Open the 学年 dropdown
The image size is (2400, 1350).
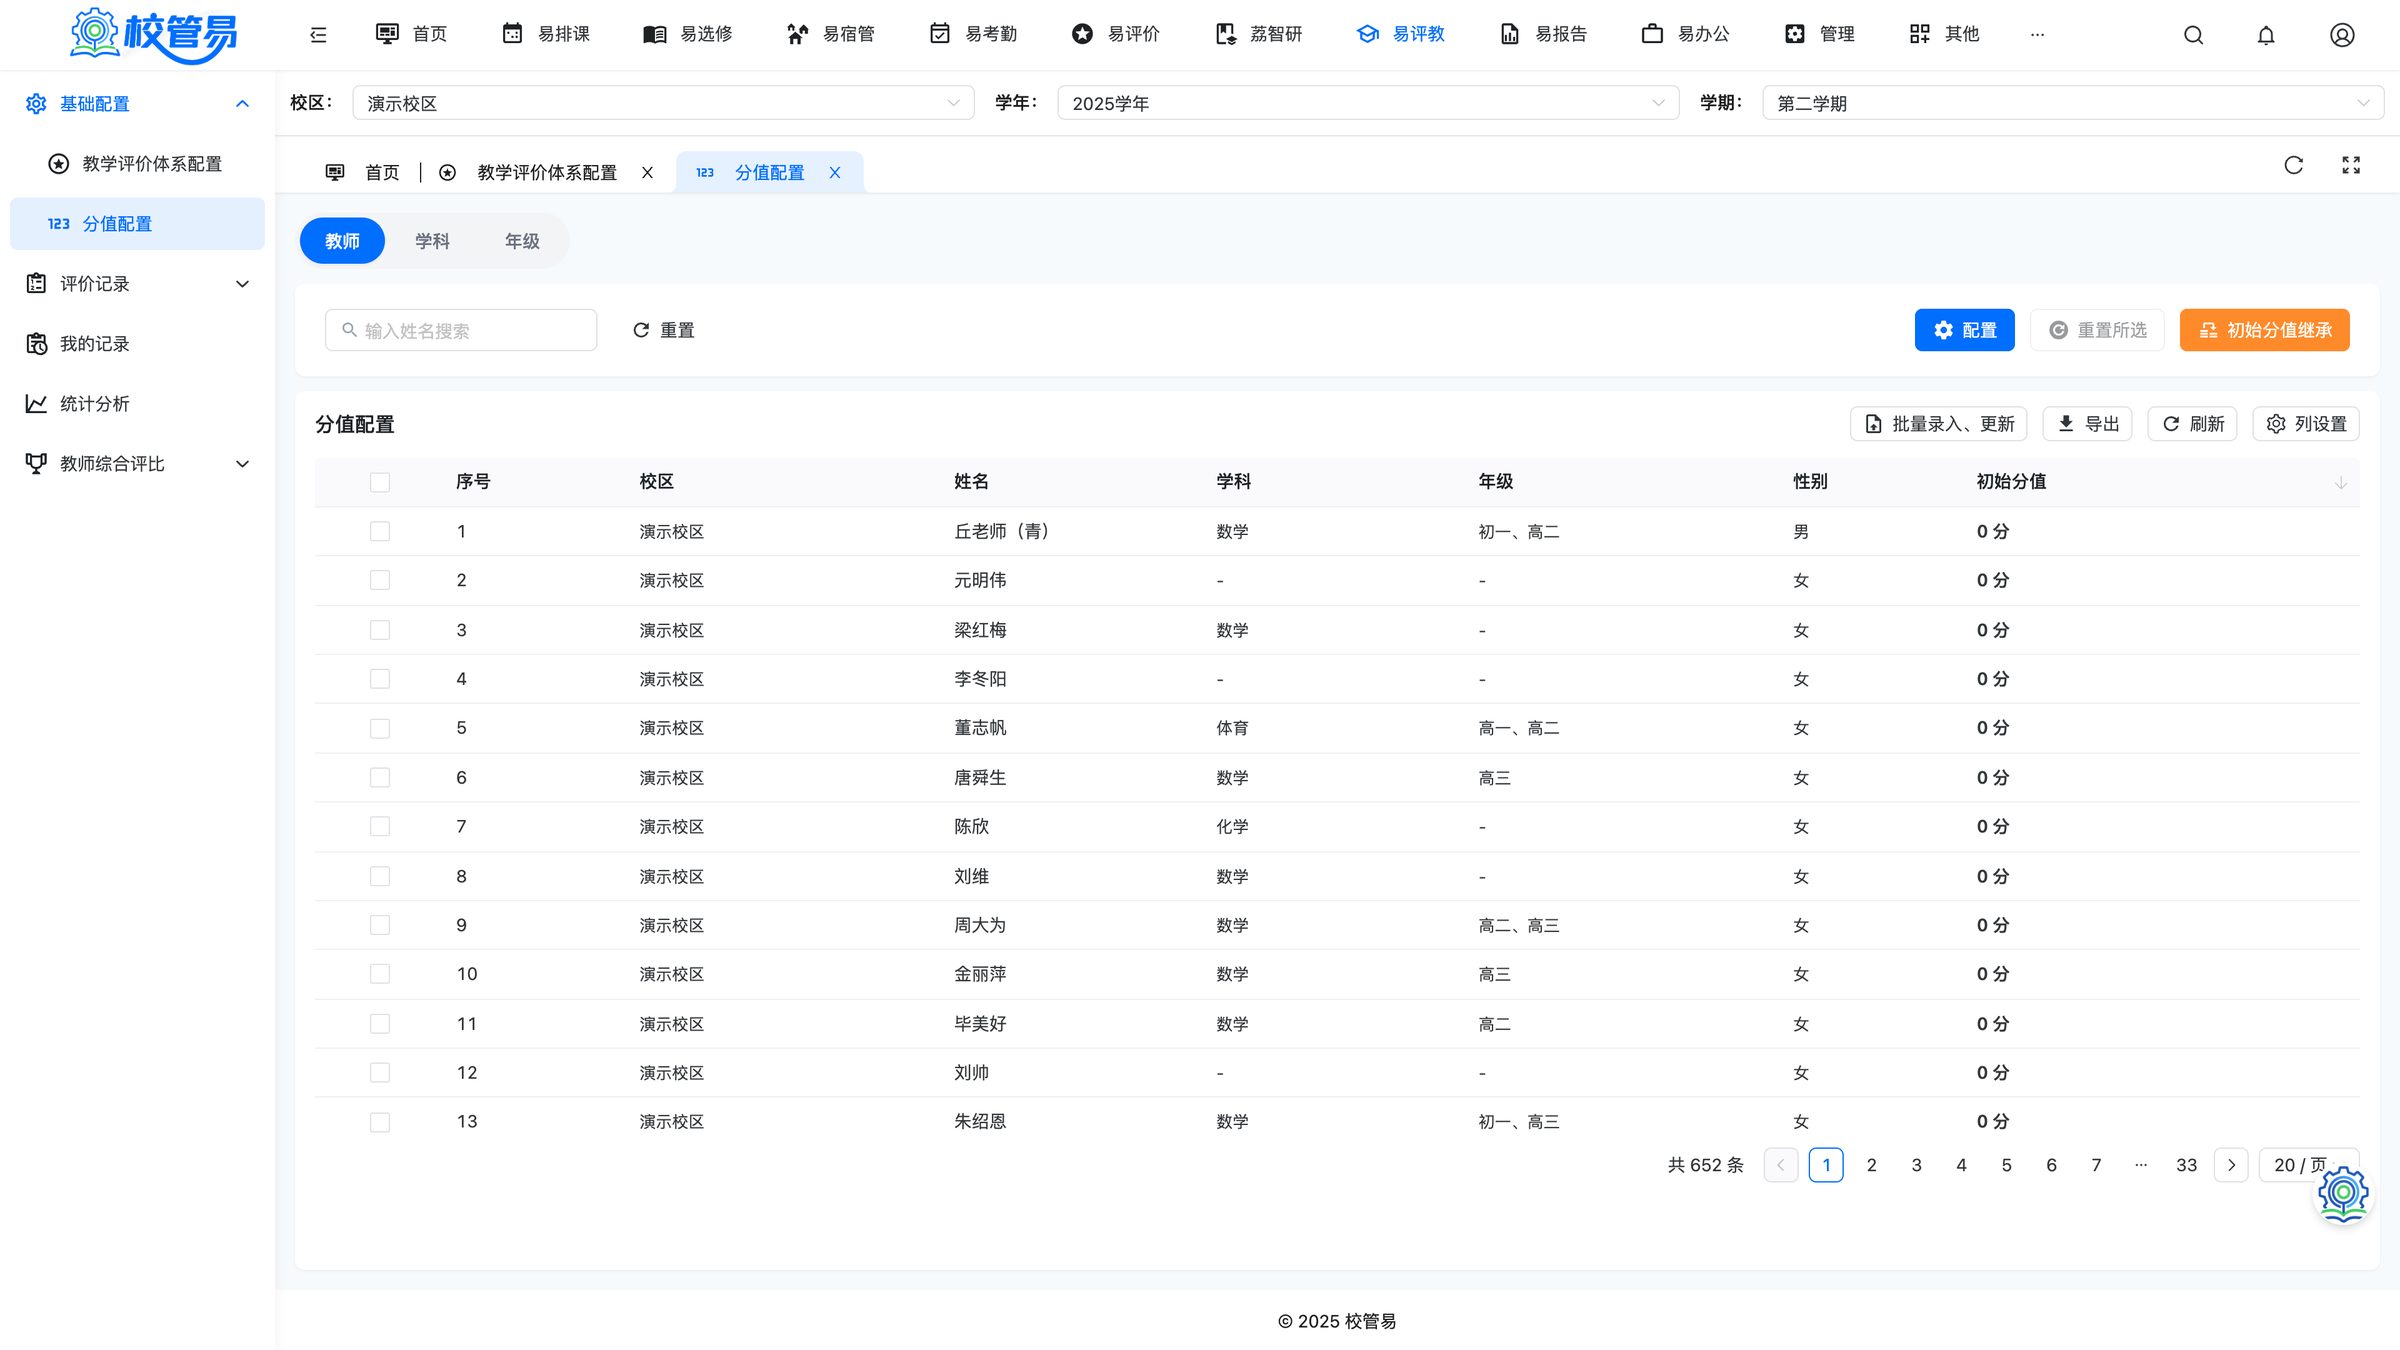(x=1368, y=103)
